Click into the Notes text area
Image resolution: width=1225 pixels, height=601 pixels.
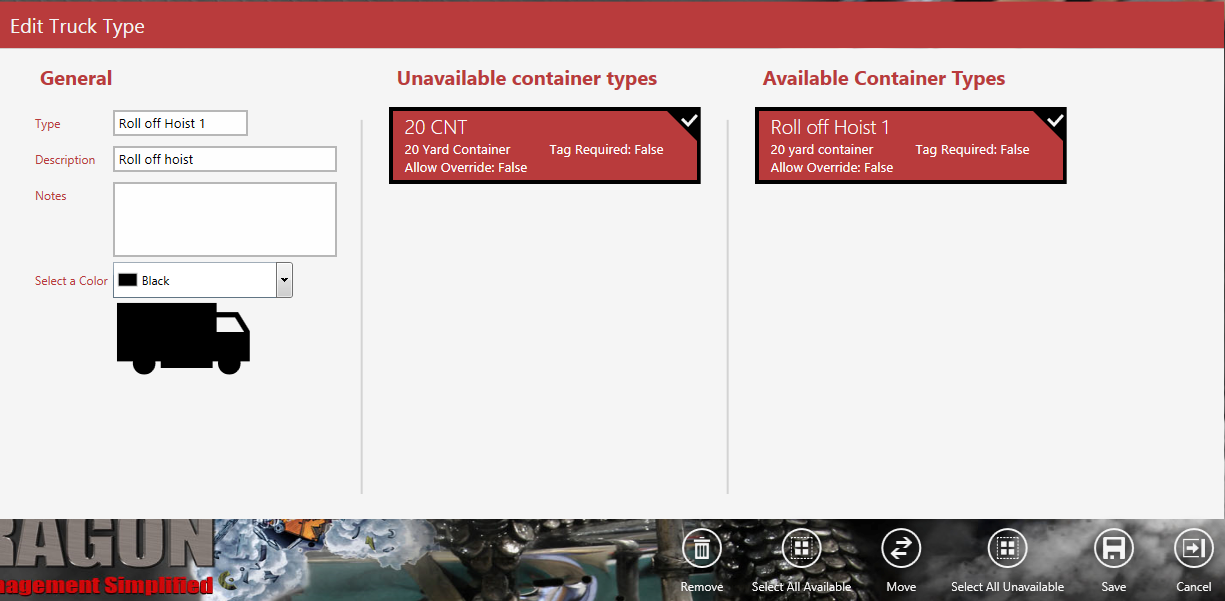click(225, 219)
